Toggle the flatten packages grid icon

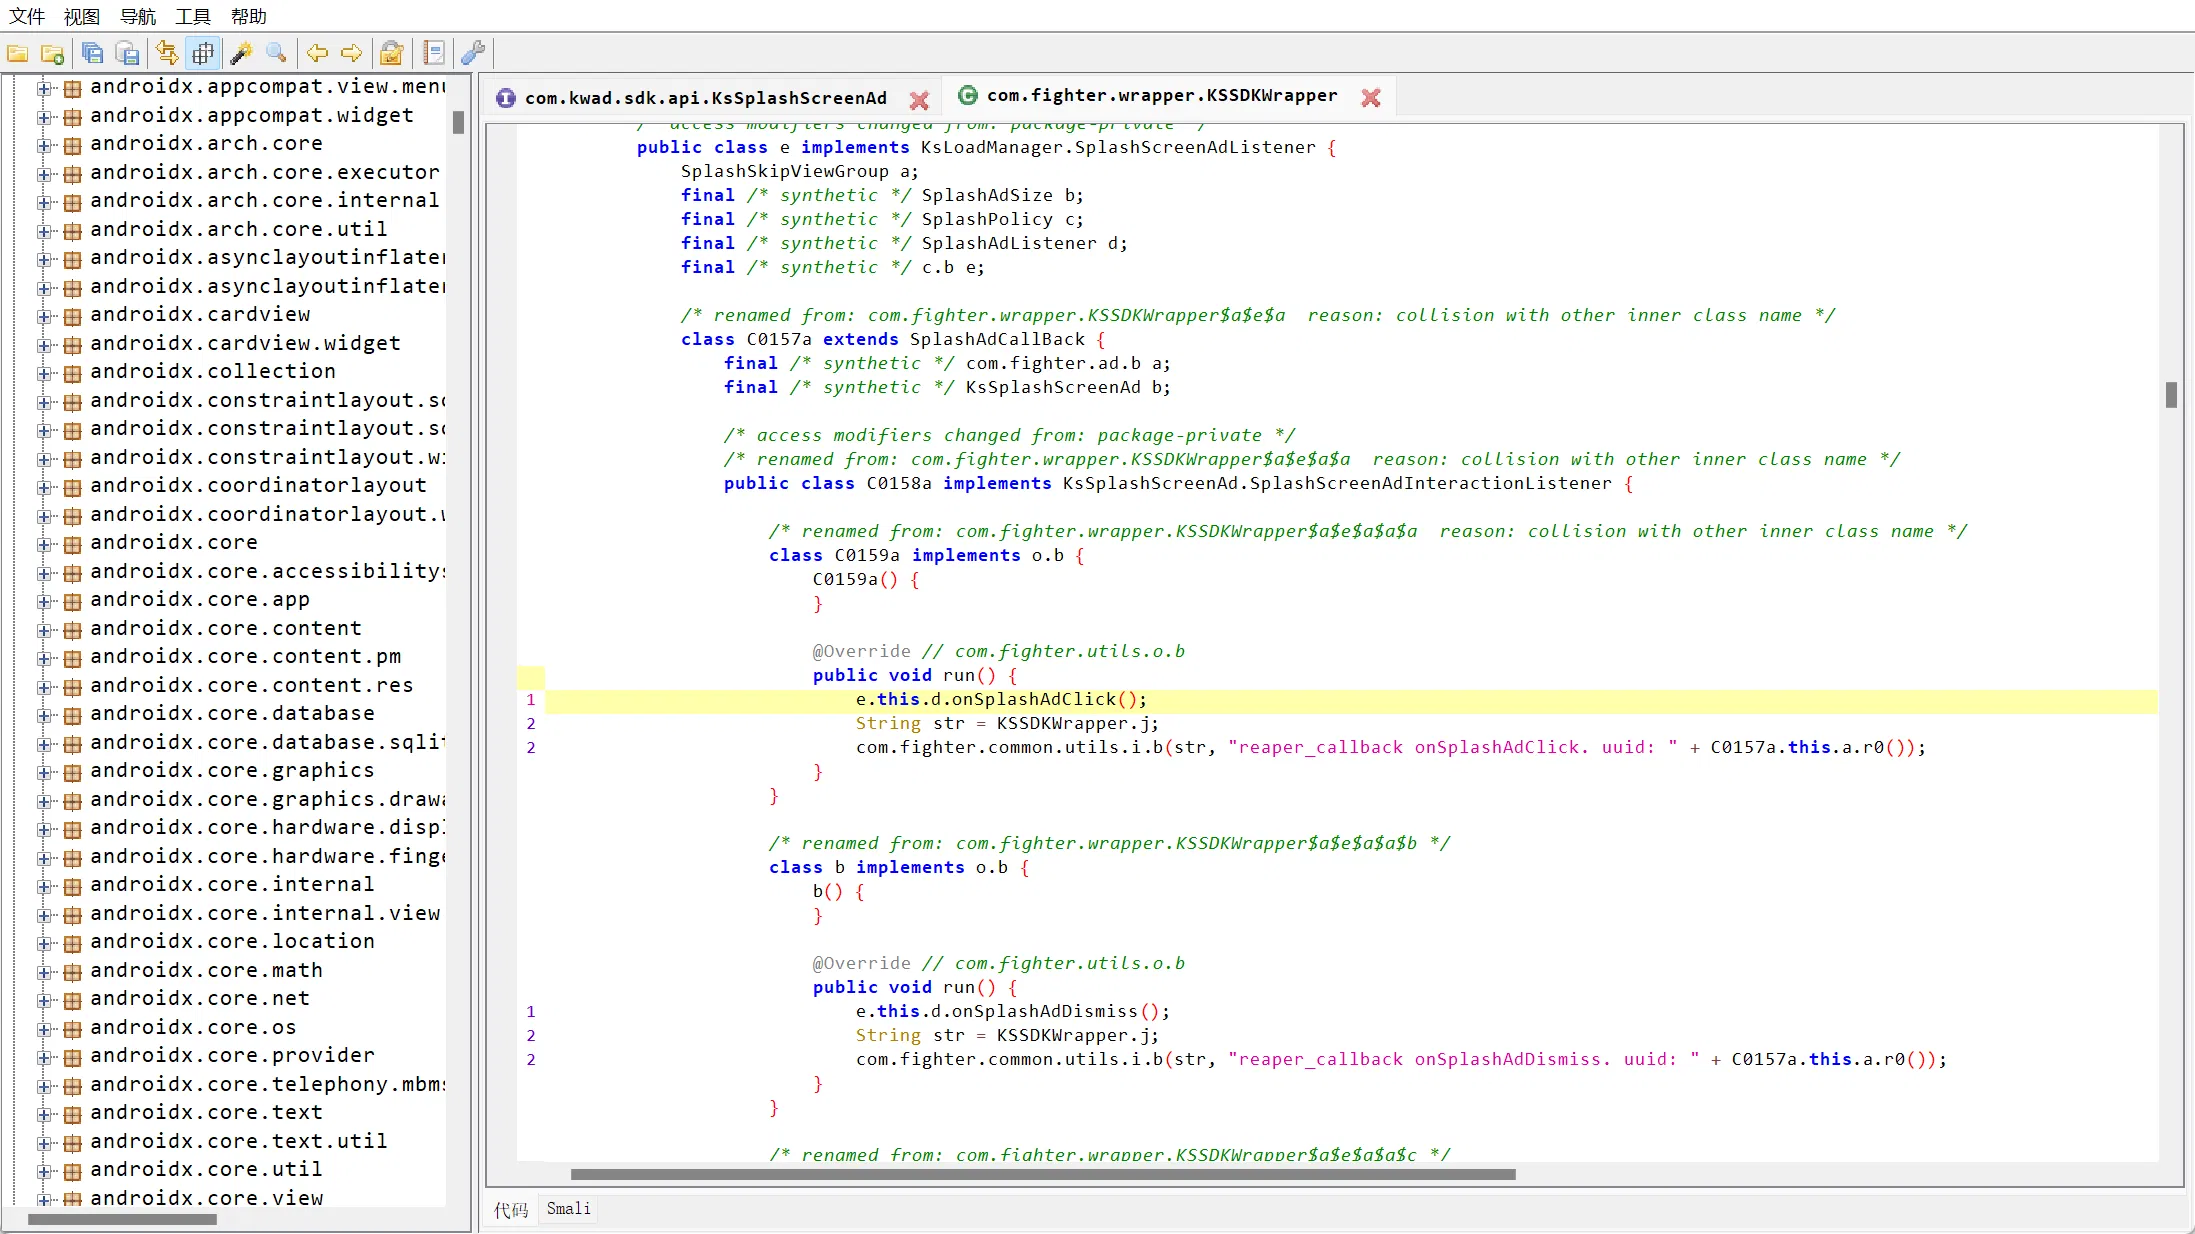tap(203, 53)
